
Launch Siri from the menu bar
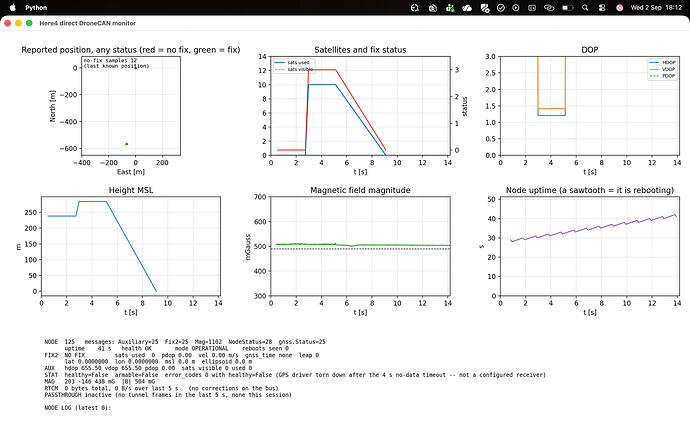click(x=620, y=7)
